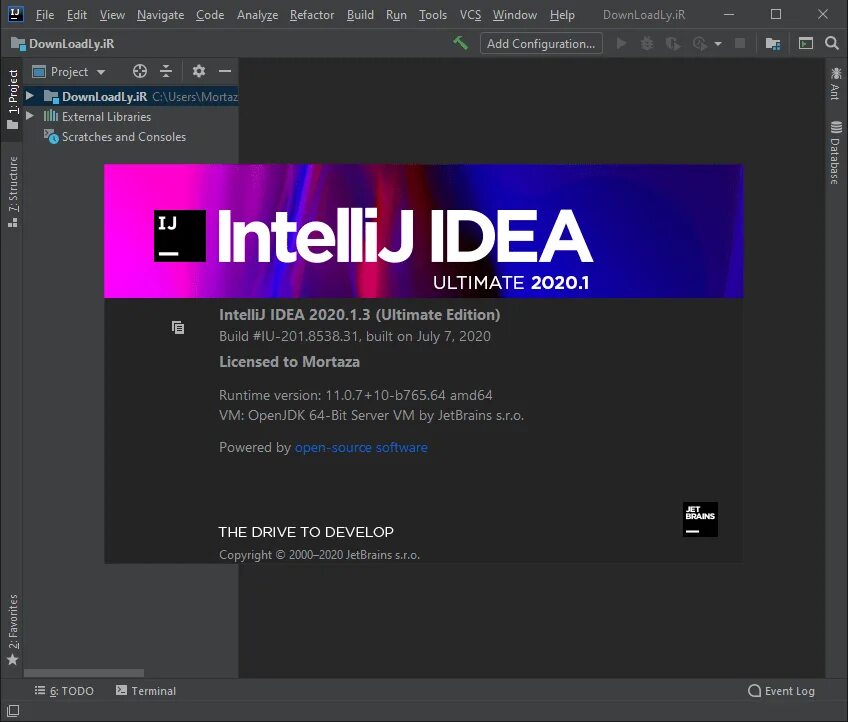Open the Help menu
The width and height of the screenshot is (848, 722).
pos(562,15)
